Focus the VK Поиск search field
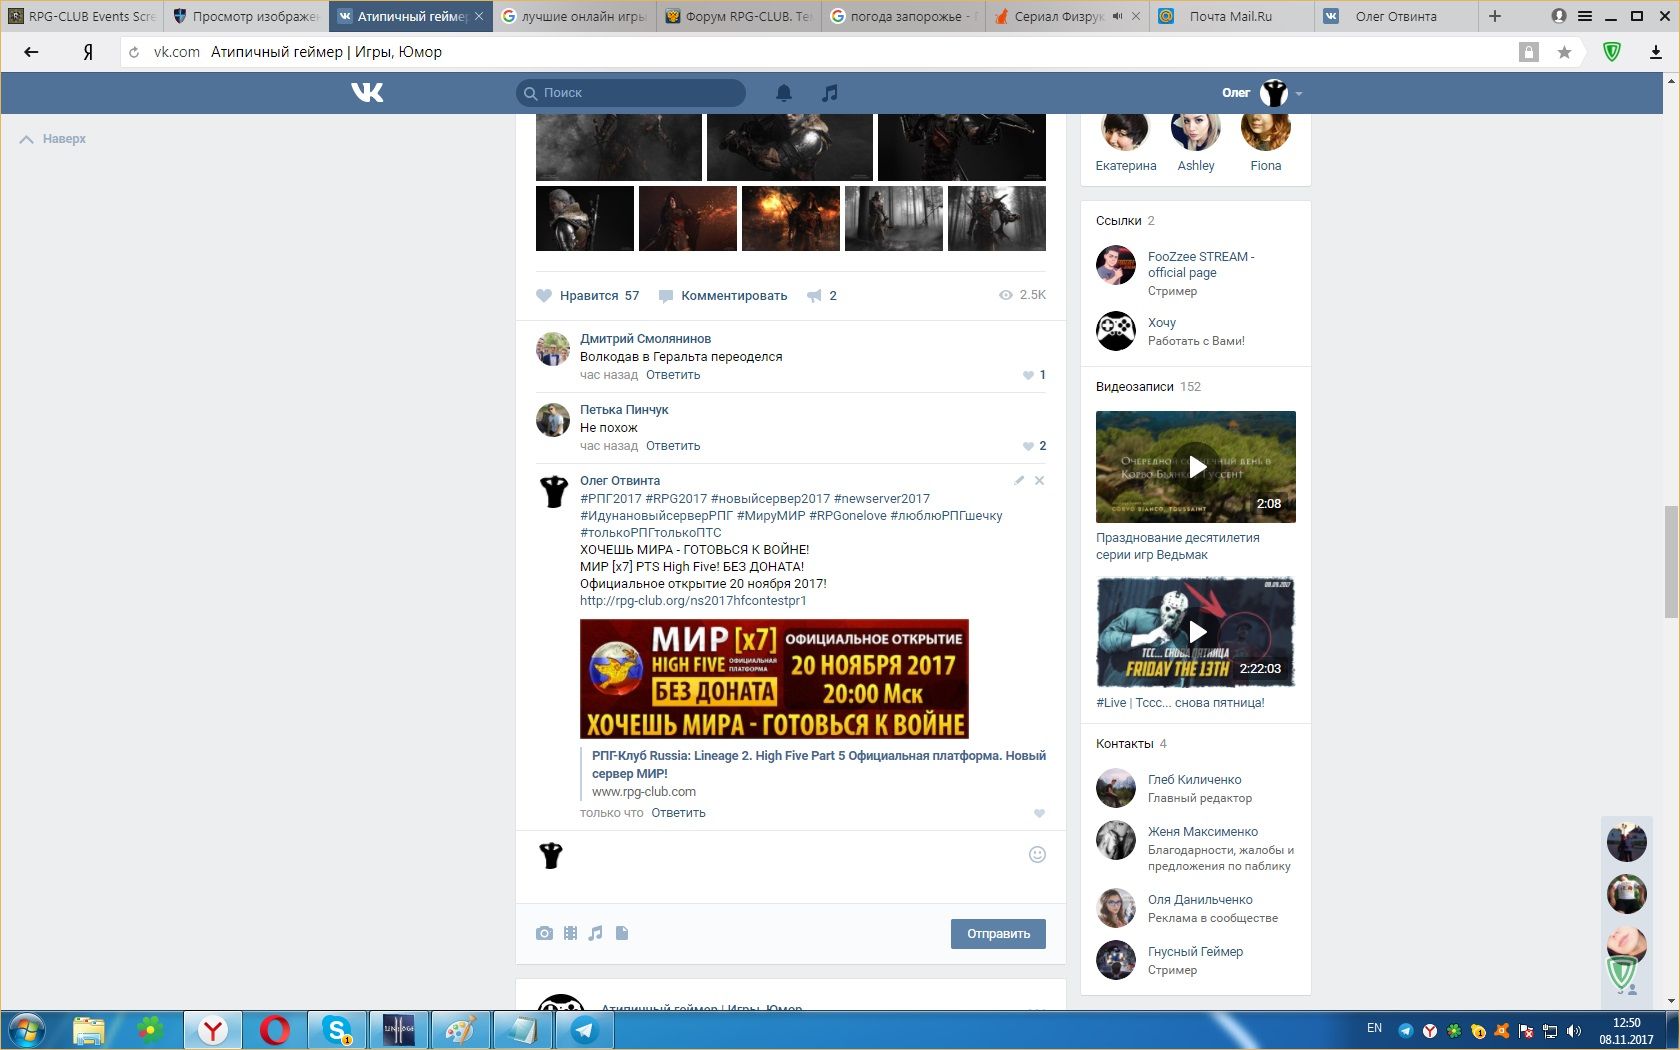This screenshot has width=1680, height=1050. click(631, 93)
